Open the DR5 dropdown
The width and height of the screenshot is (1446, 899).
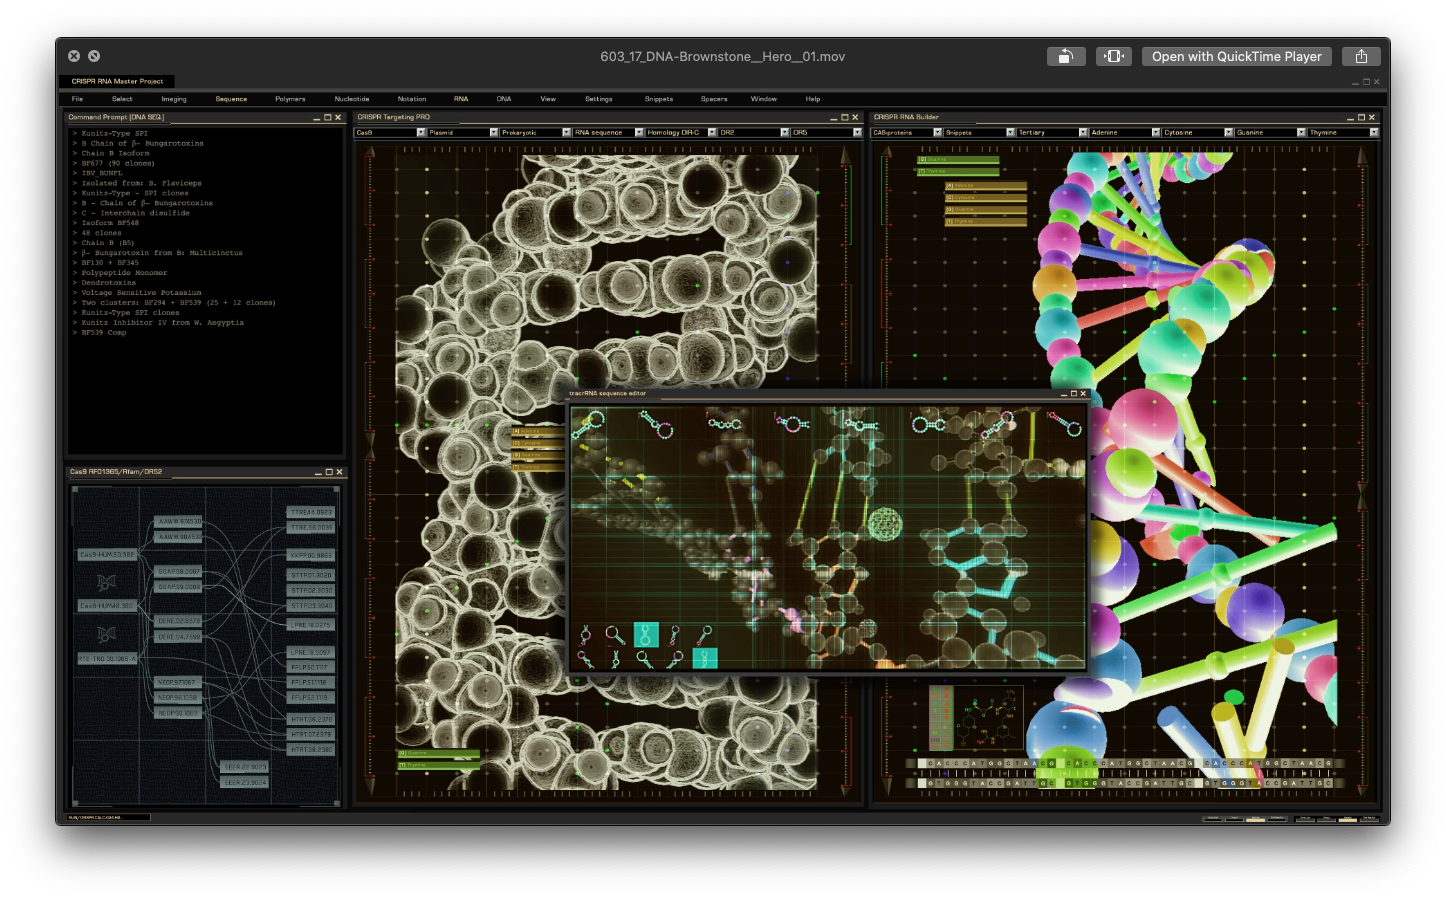coord(827,132)
